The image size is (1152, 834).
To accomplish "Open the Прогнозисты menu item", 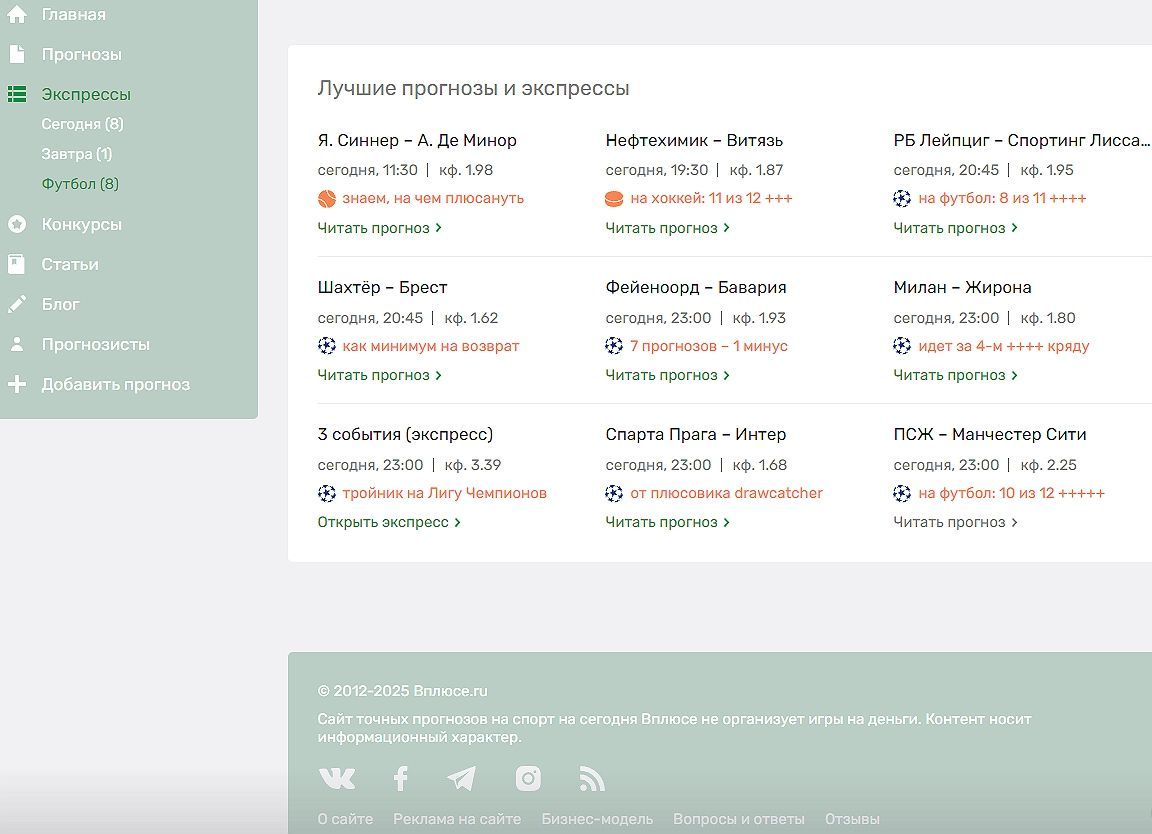I will 96,344.
